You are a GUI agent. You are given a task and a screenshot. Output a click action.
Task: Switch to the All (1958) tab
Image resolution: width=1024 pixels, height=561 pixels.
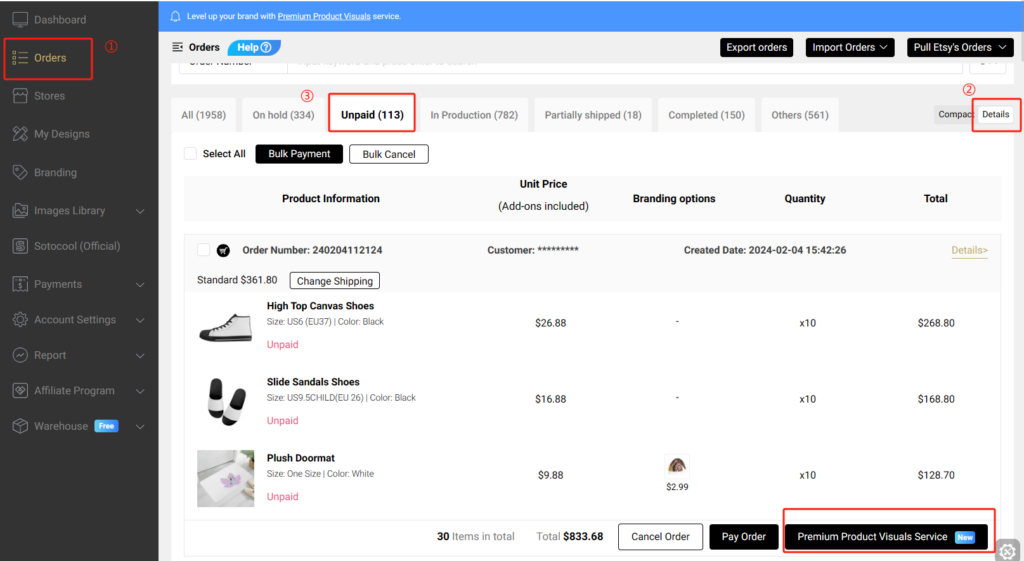point(203,115)
